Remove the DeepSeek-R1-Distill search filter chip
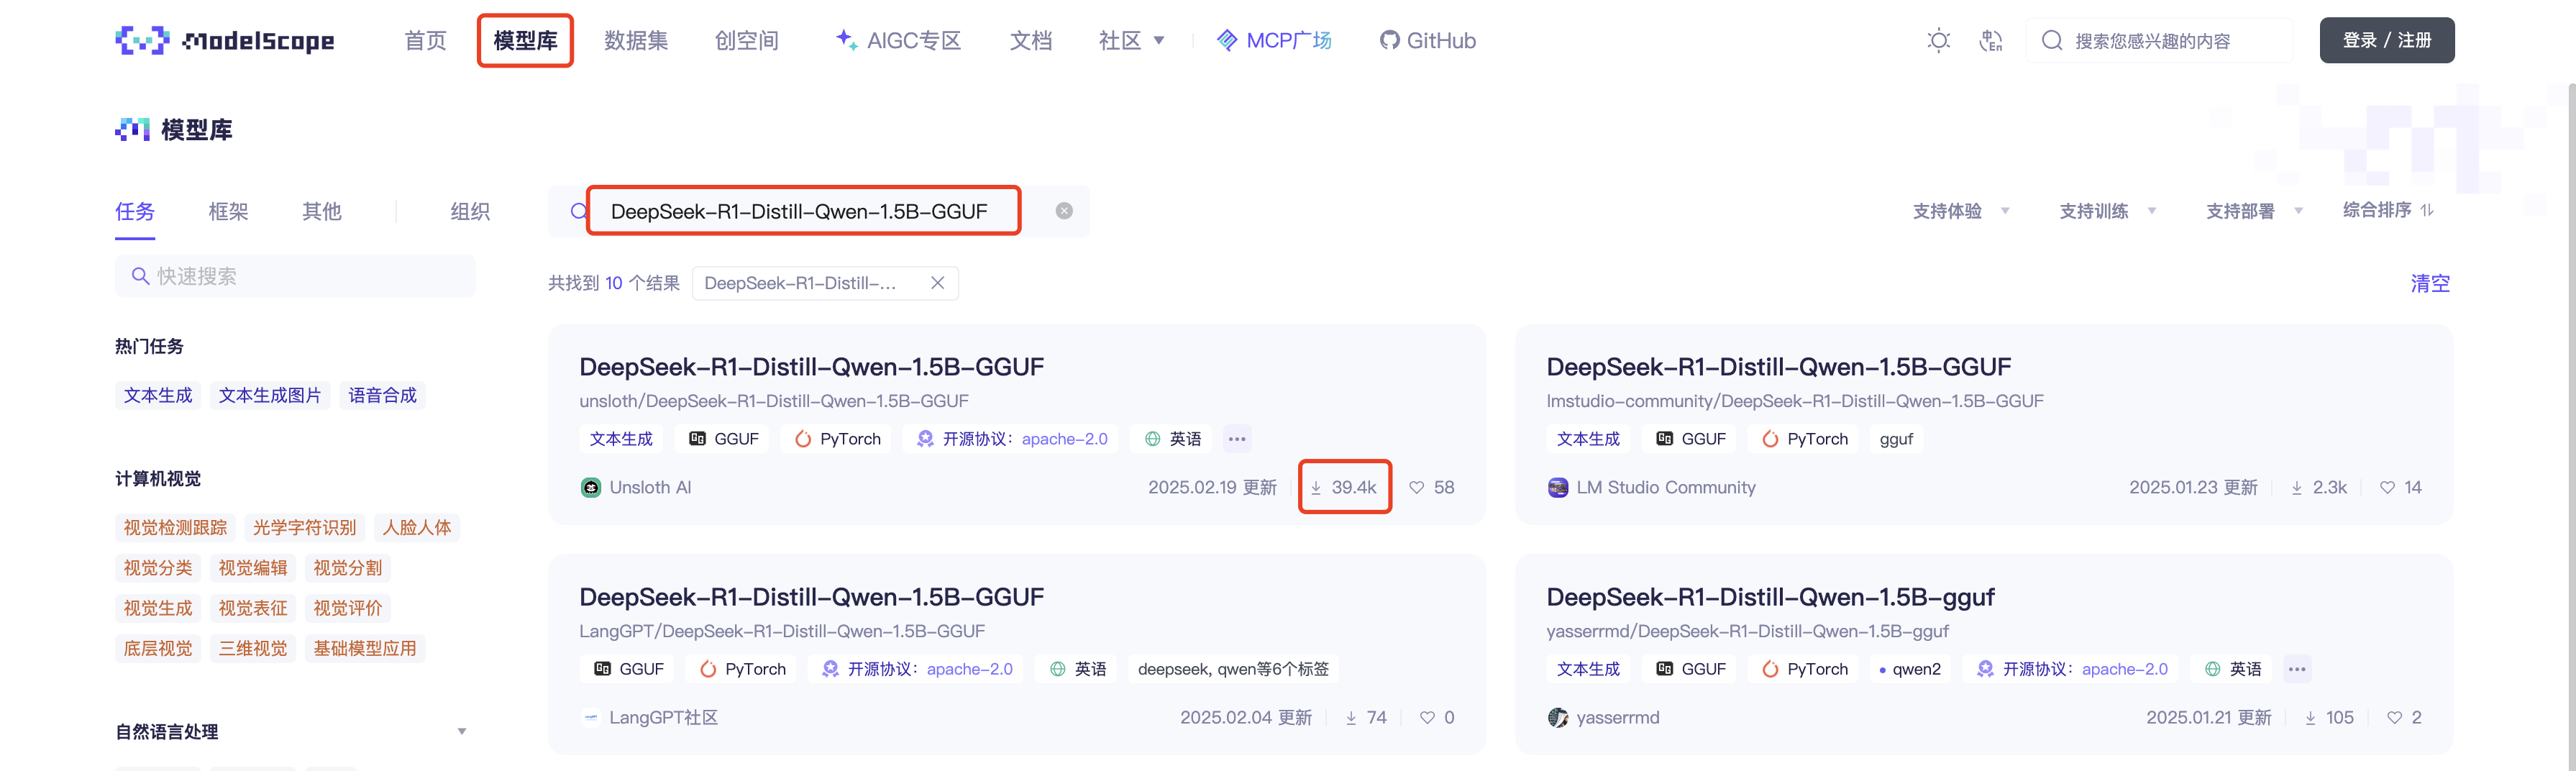 click(x=937, y=283)
